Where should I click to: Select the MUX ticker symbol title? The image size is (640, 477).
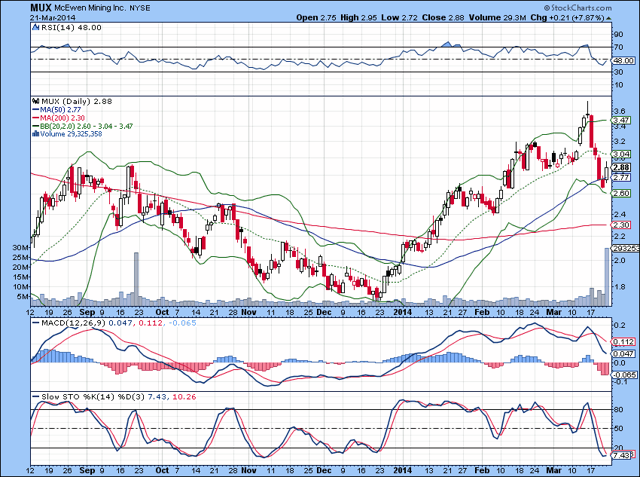[41, 7]
